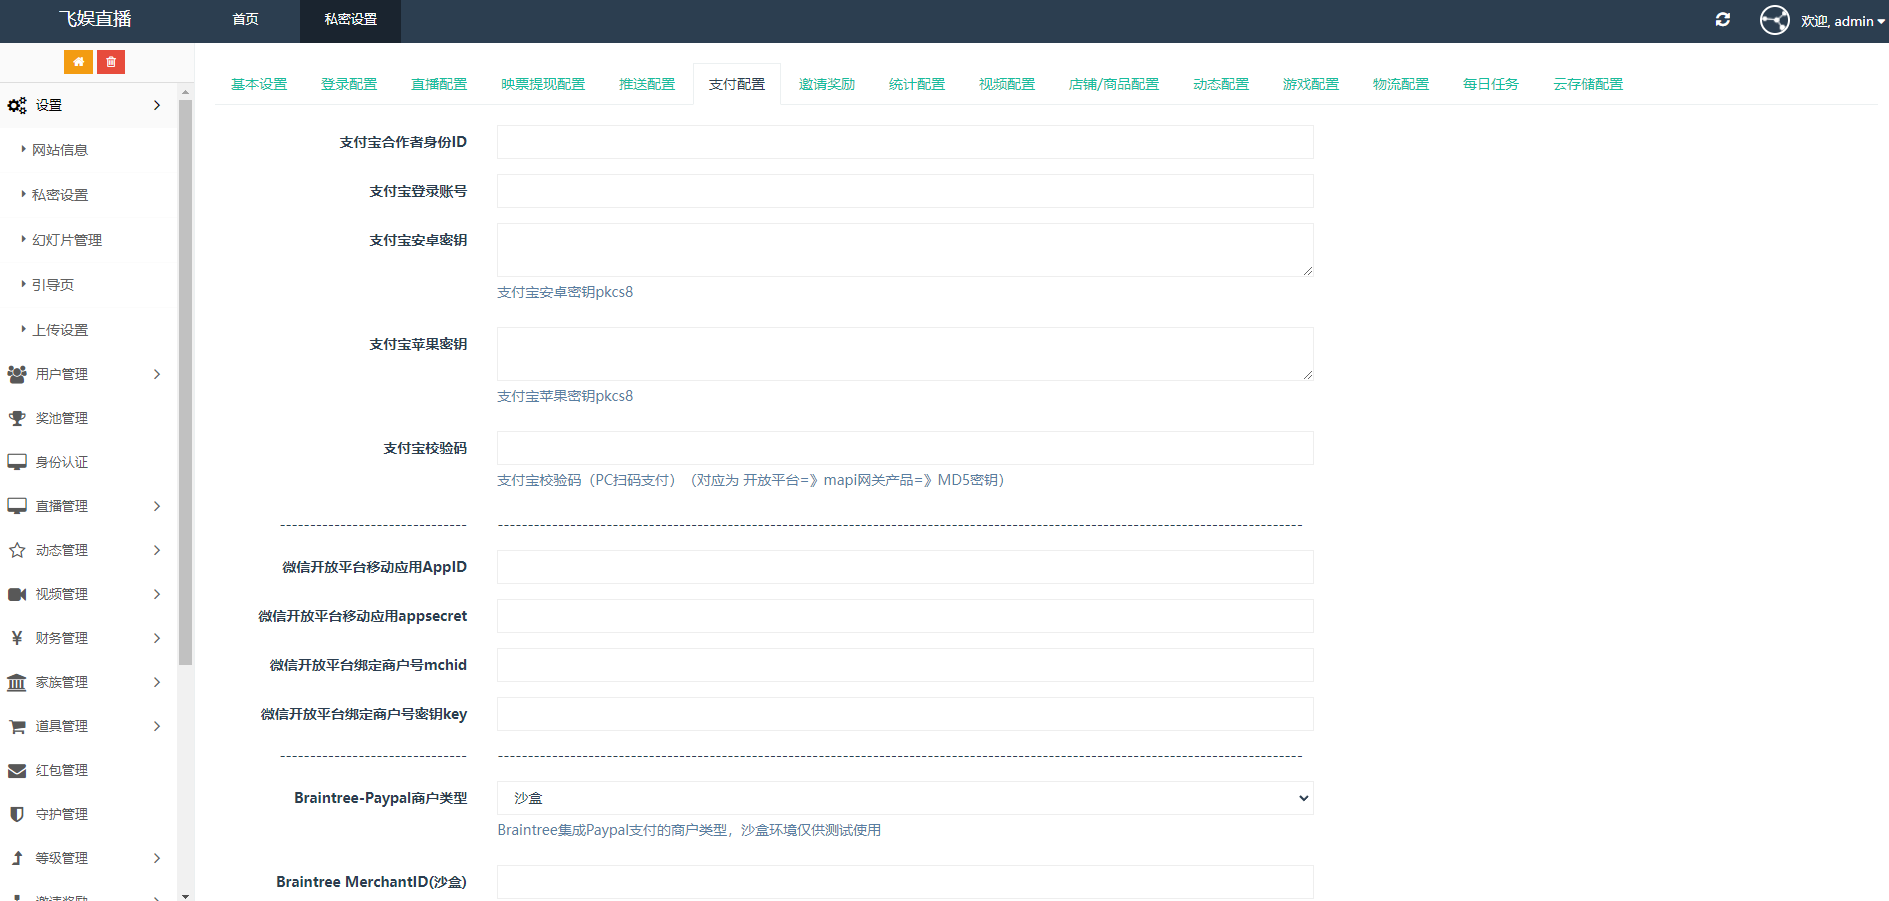The height and width of the screenshot is (901, 1889).
Task: Open the 首页 menu in the top bar
Action: 244,19
